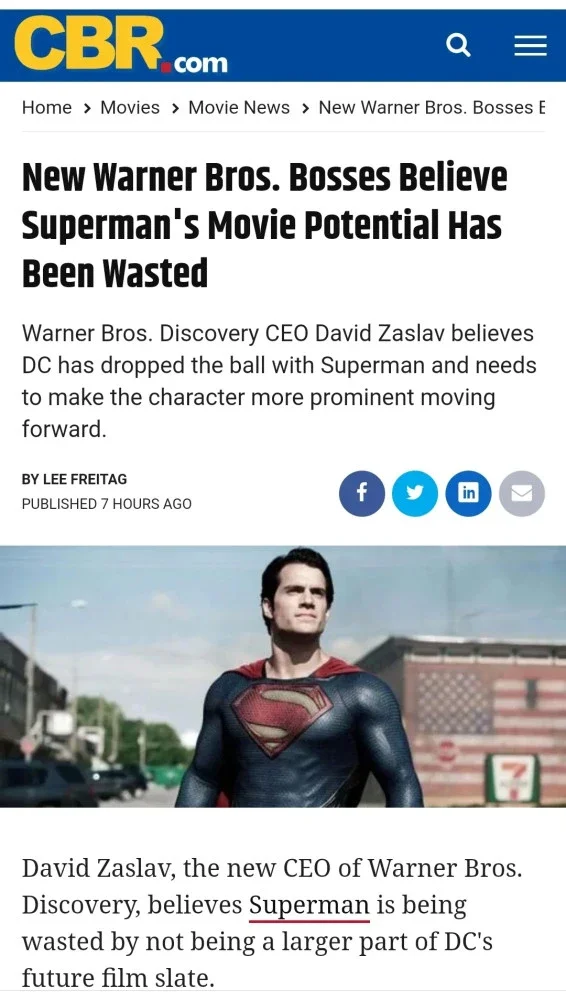566x1000 pixels.
Task: Tap the Superman article image
Action: [x=283, y=676]
